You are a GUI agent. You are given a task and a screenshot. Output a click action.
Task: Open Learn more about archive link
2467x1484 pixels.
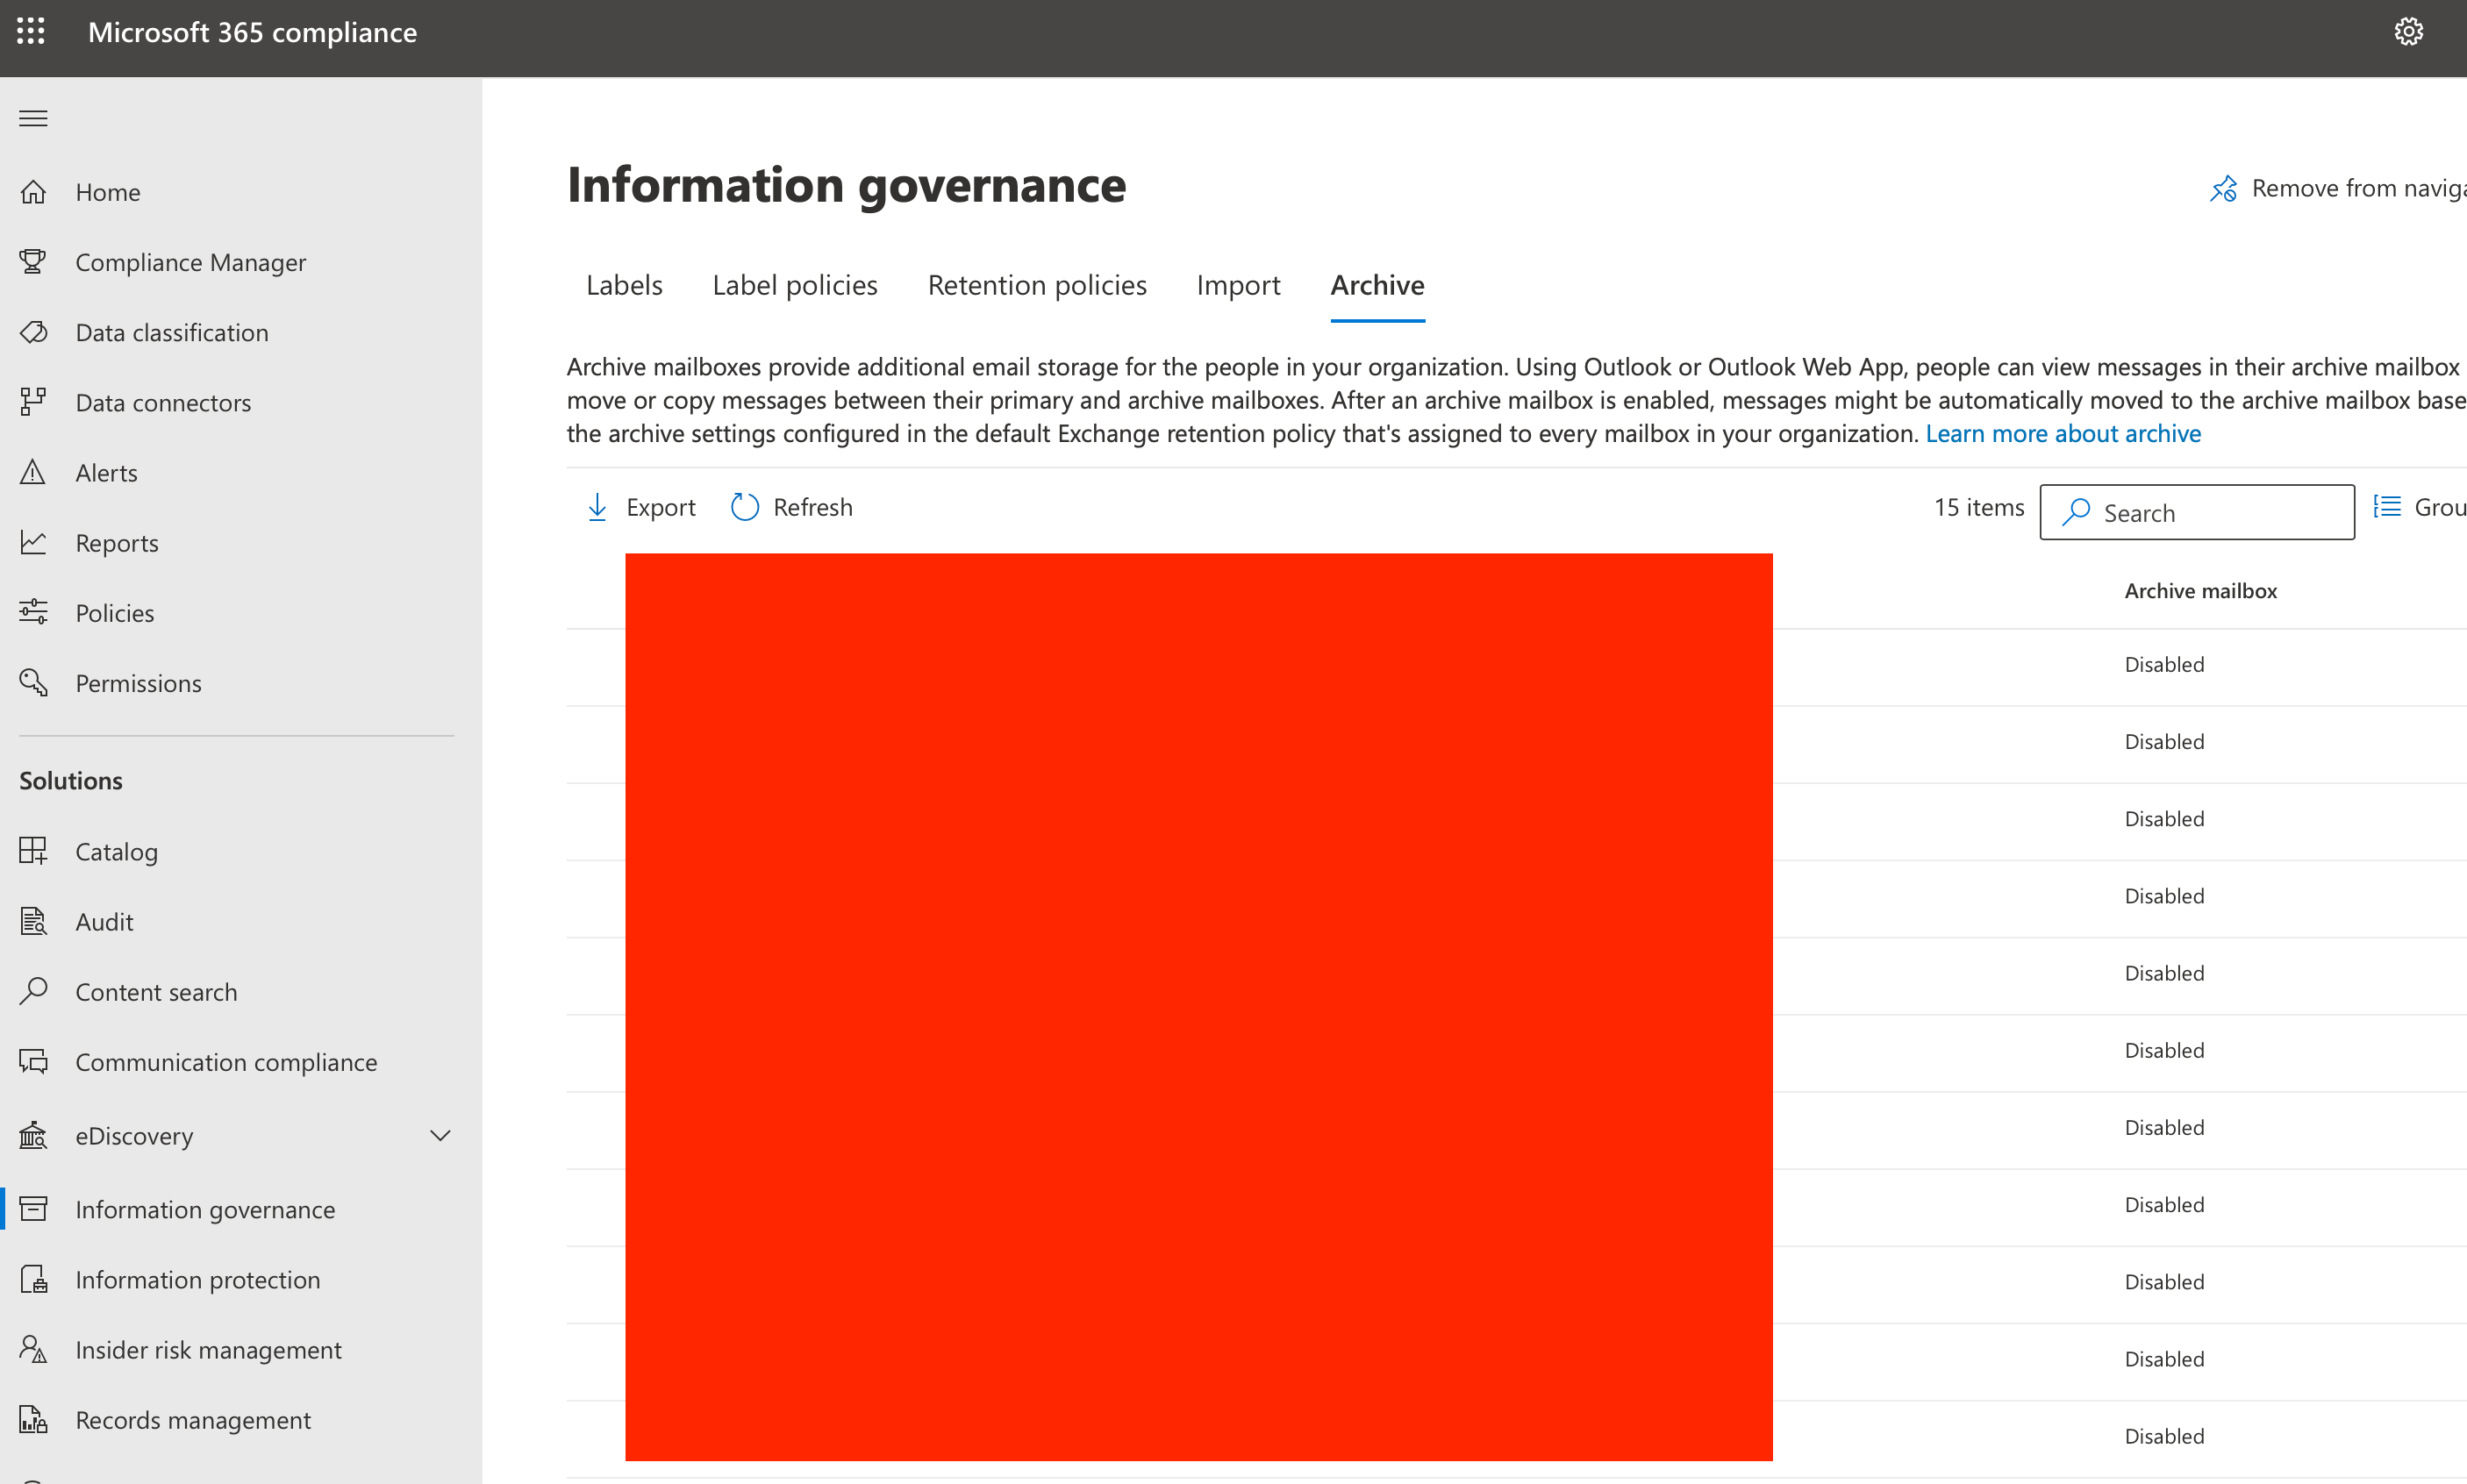tap(2063, 433)
